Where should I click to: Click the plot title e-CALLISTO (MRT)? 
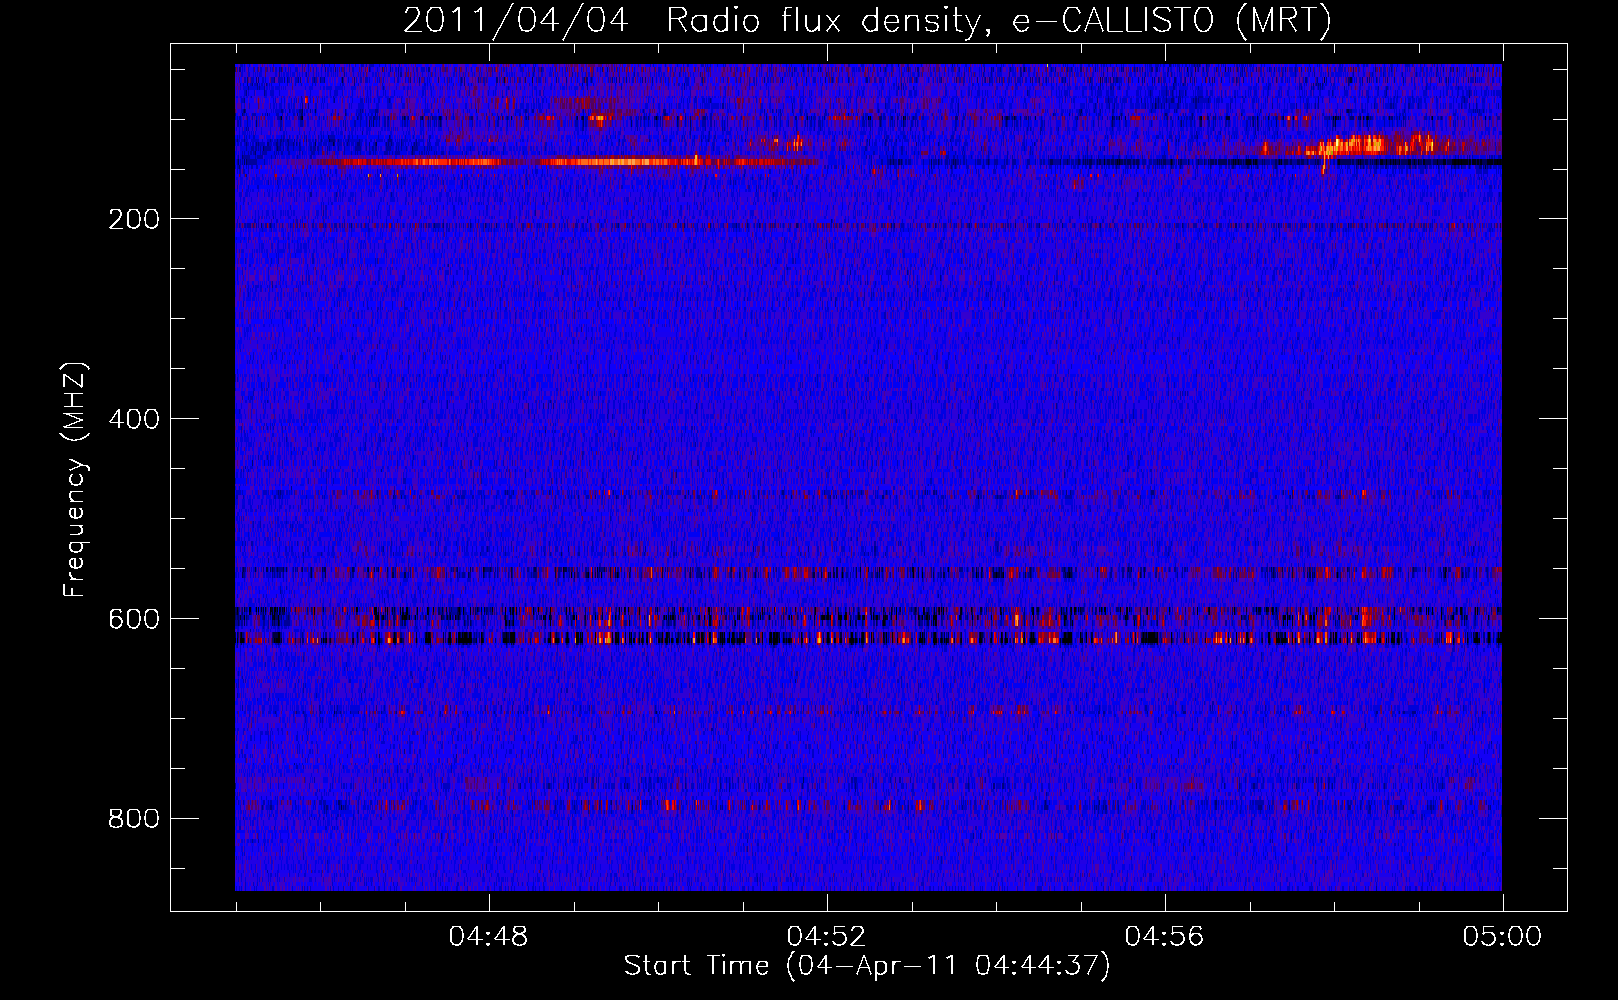click(1172, 20)
